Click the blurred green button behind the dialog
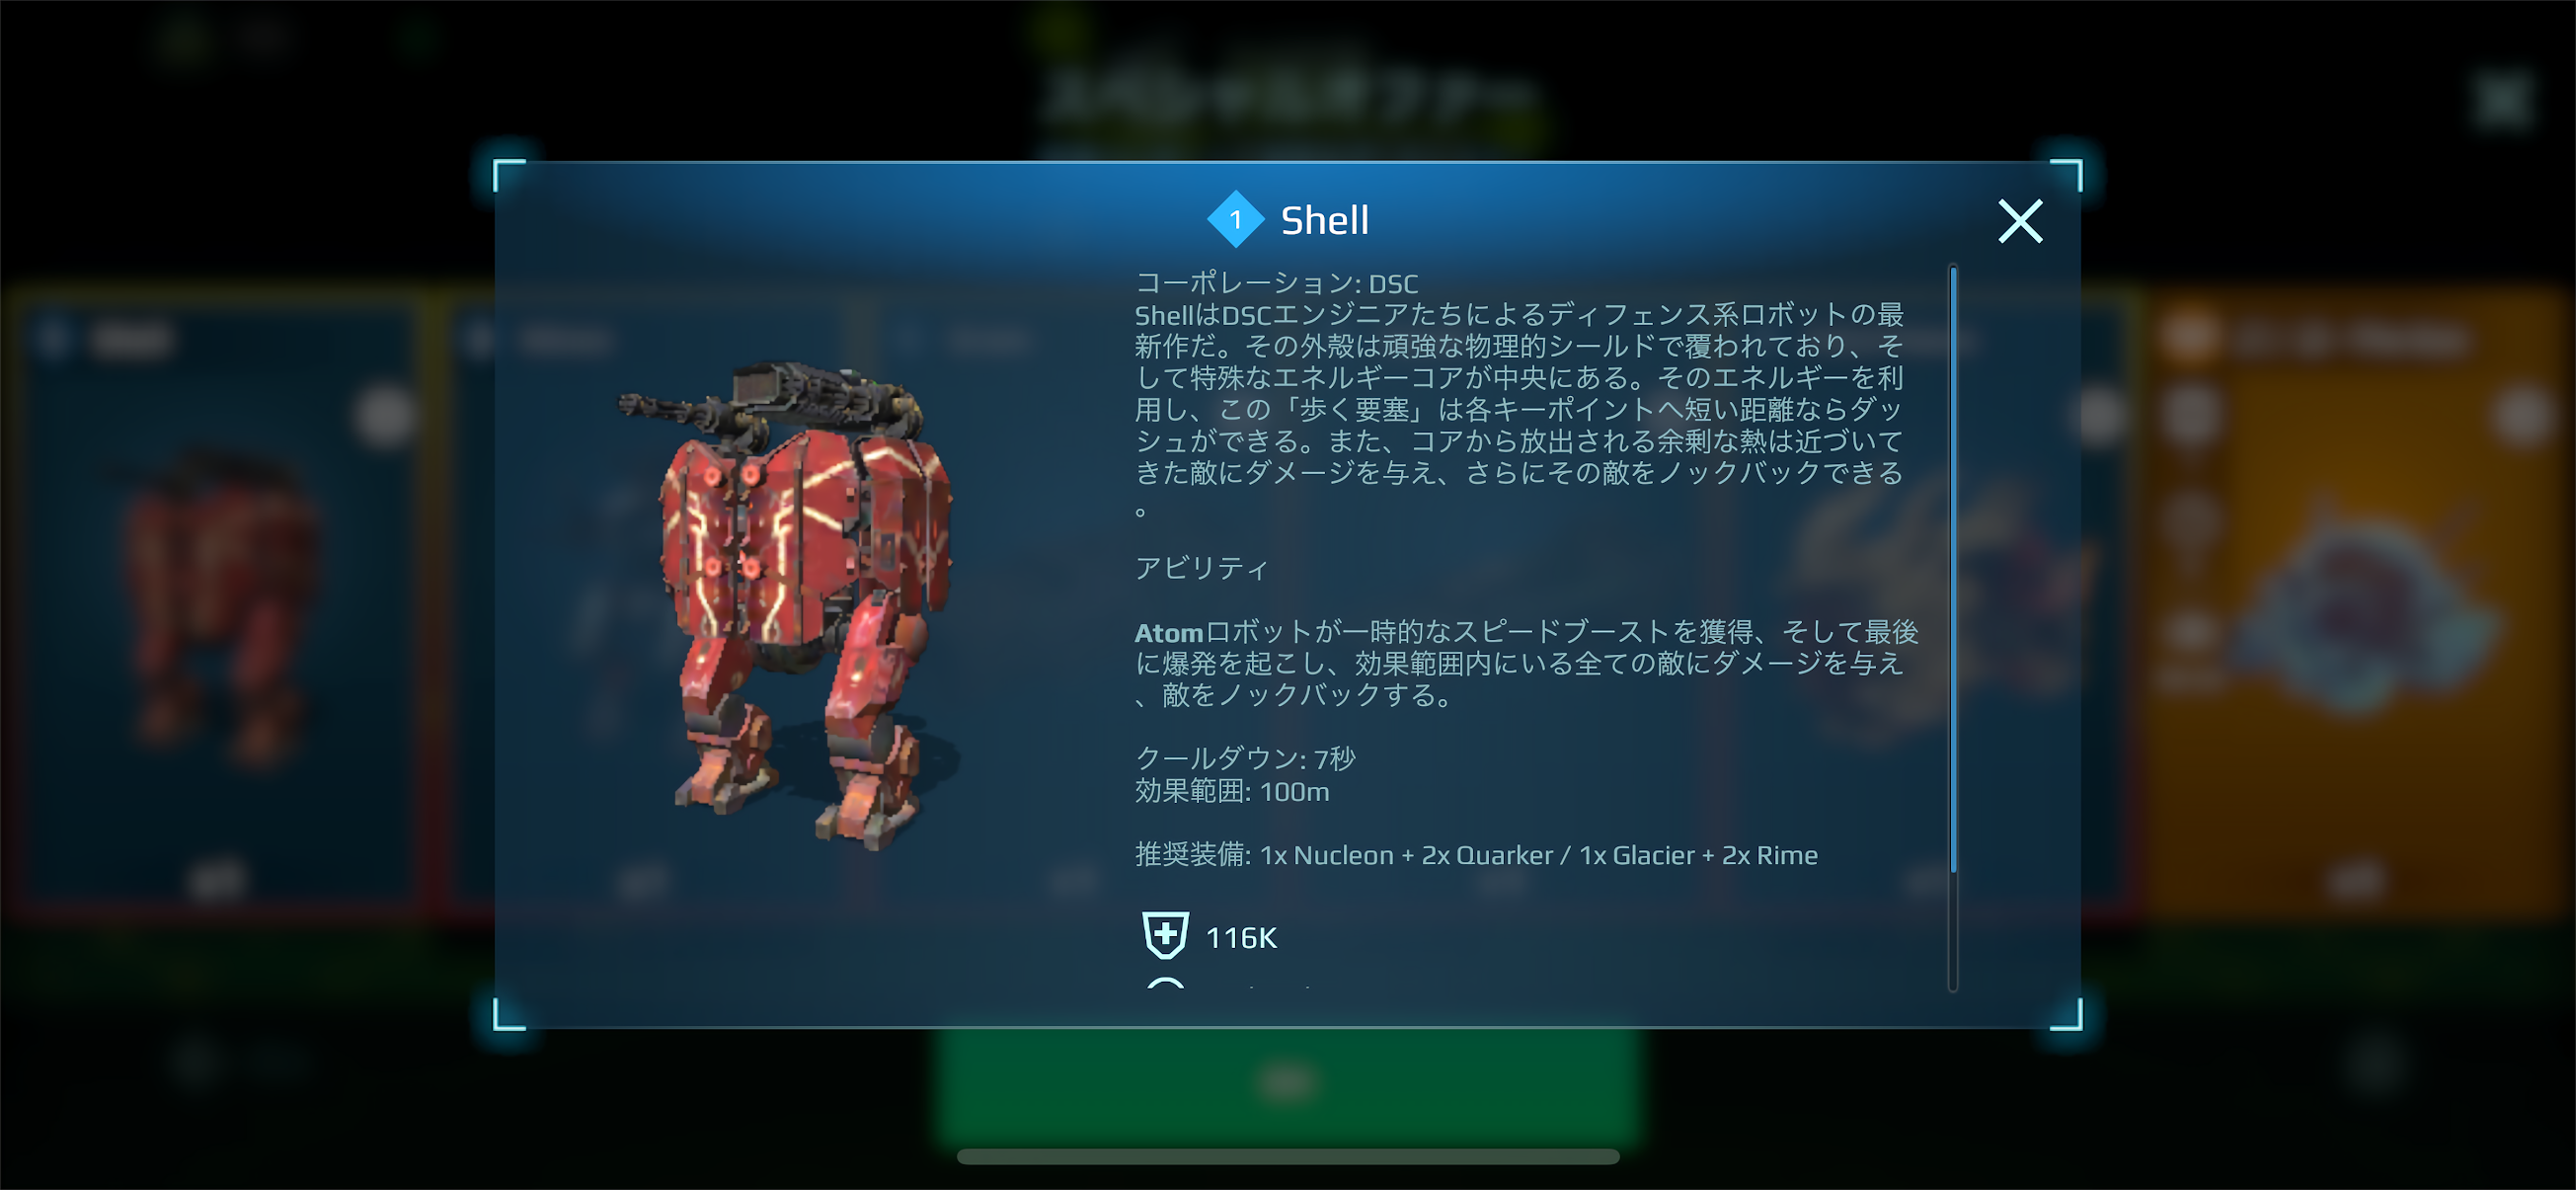The width and height of the screenshot is (2576, 1190). [1287, 1084]
